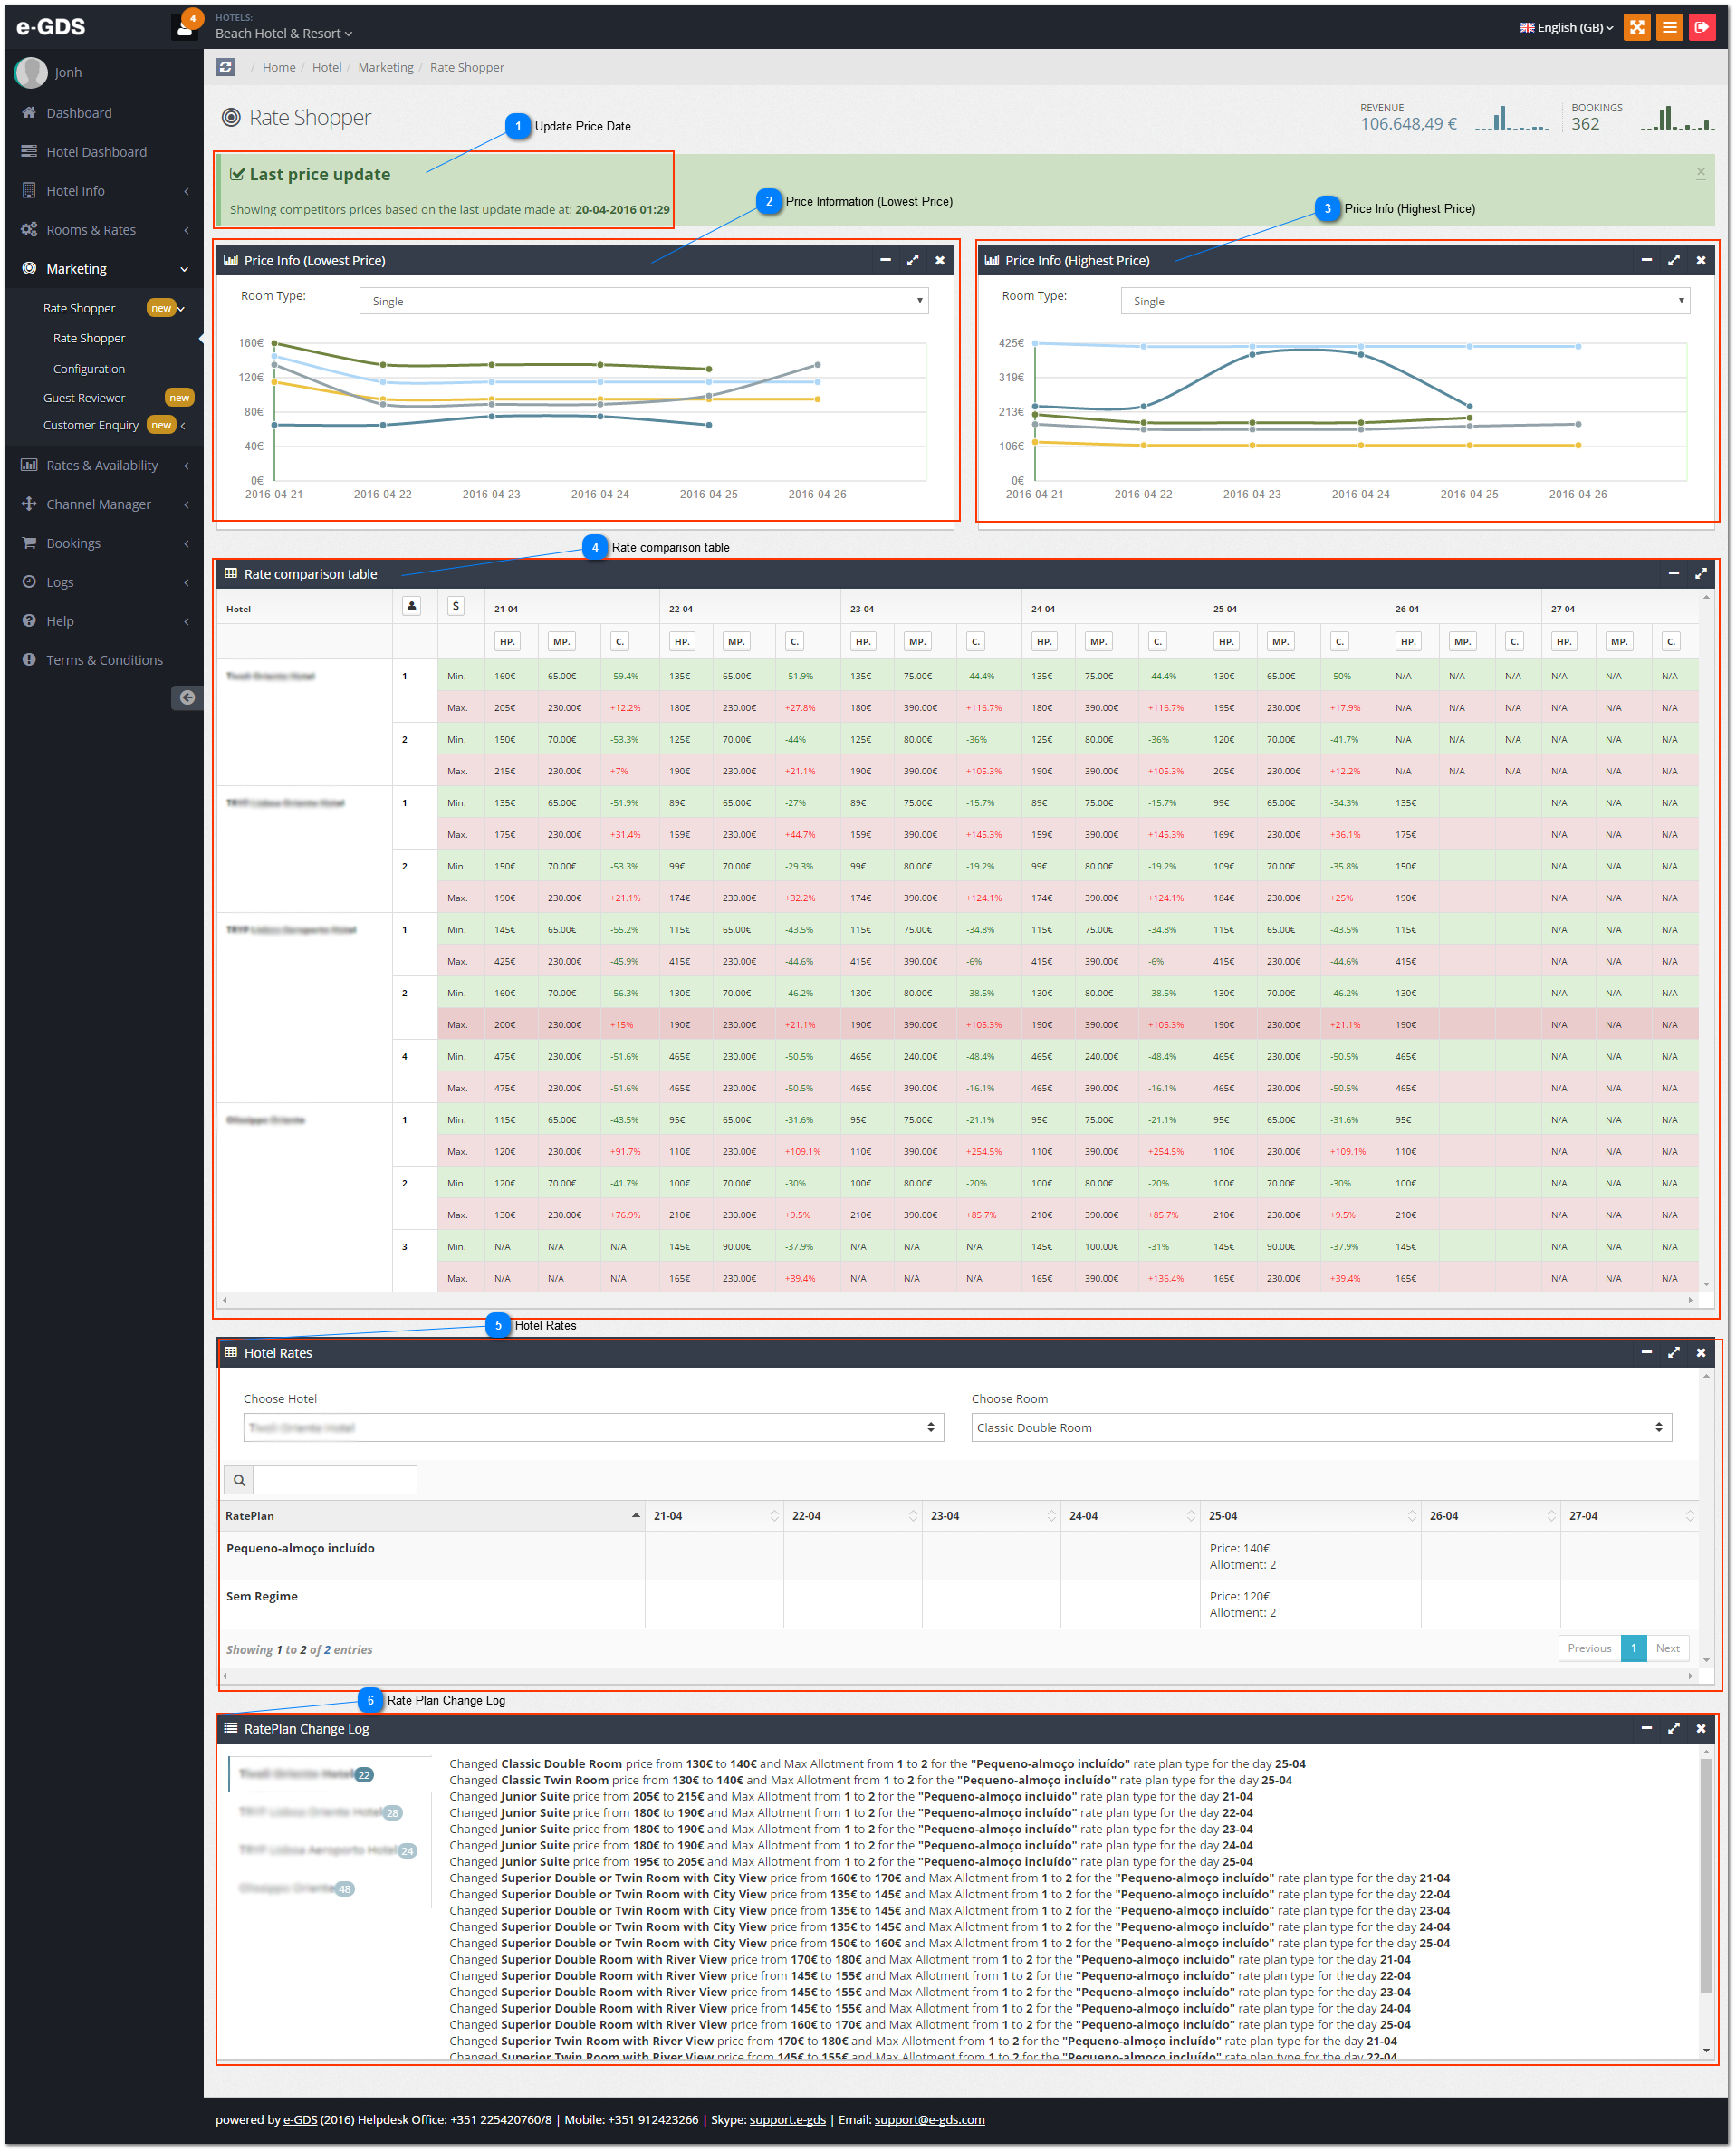Click MP. button under the 21-04 column

point(561,641)
